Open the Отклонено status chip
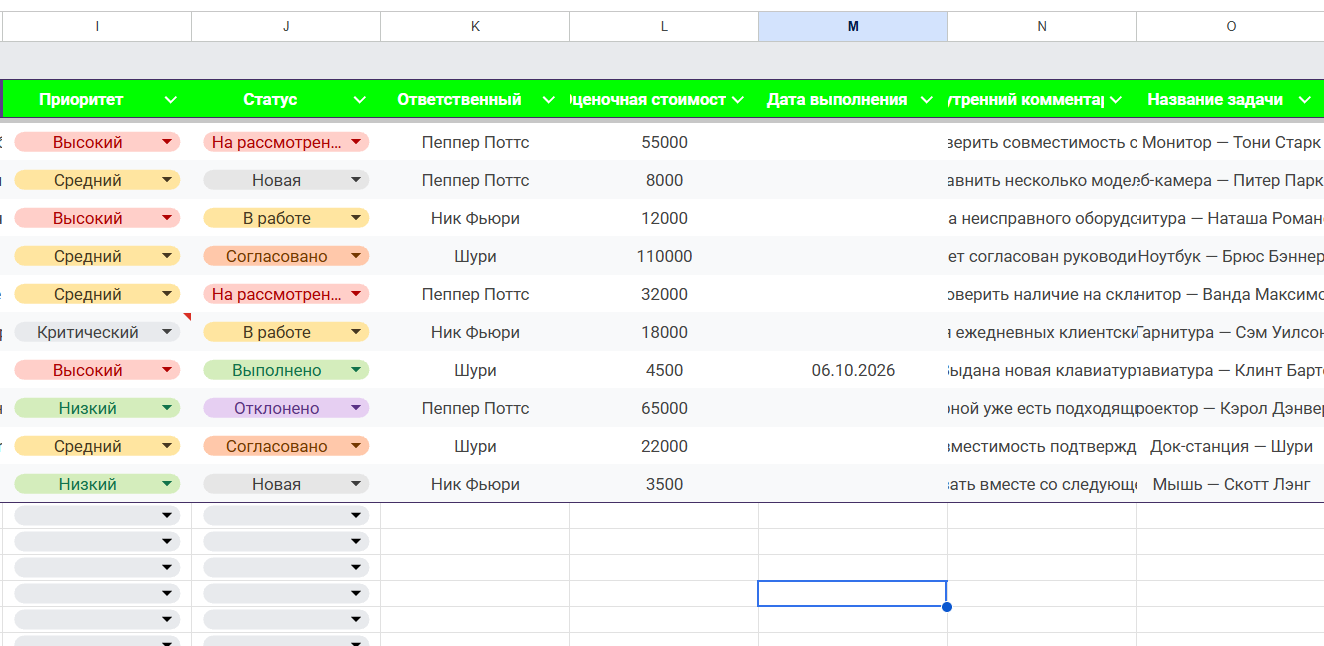 coord(286,409)
